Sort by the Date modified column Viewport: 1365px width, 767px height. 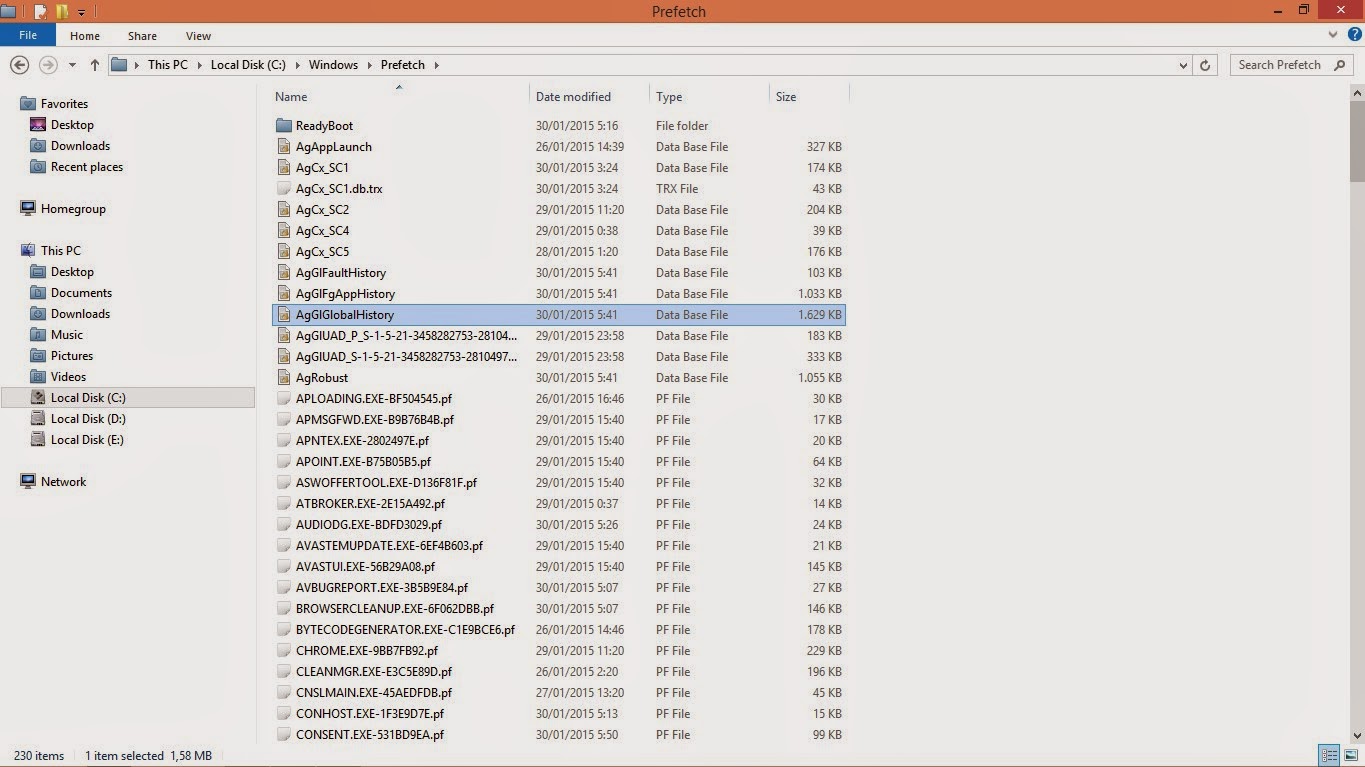click(573, 97)
